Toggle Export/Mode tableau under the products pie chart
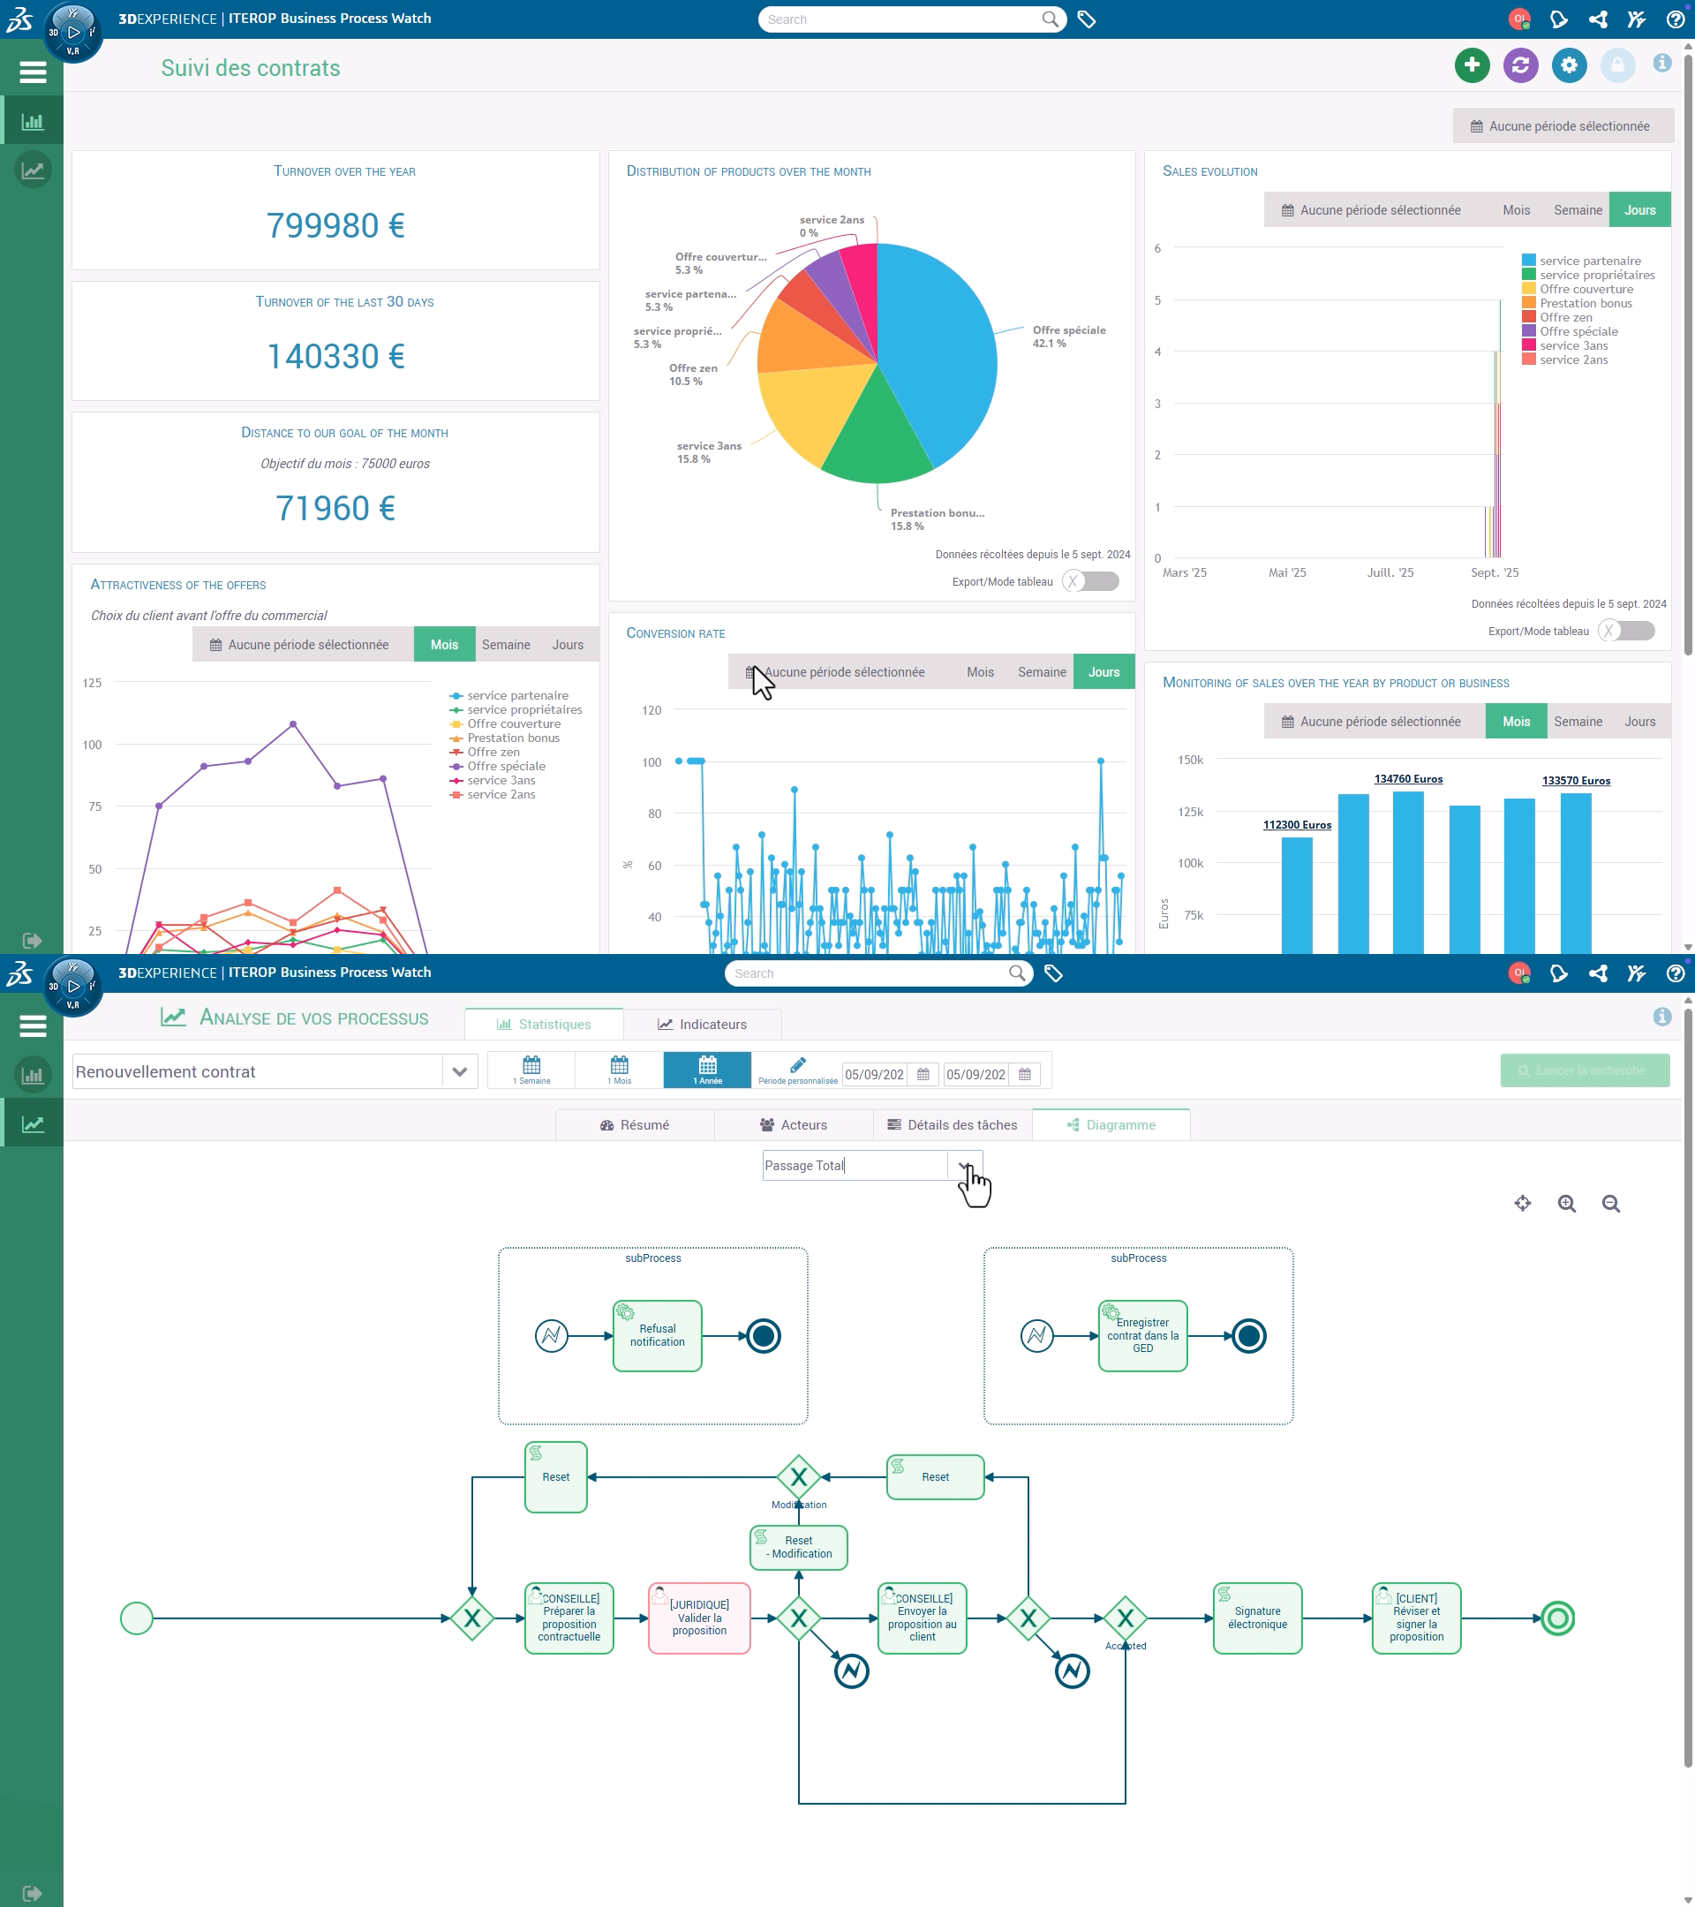This screenshot has height=1907, width=1695. [x=1090, y=581]
